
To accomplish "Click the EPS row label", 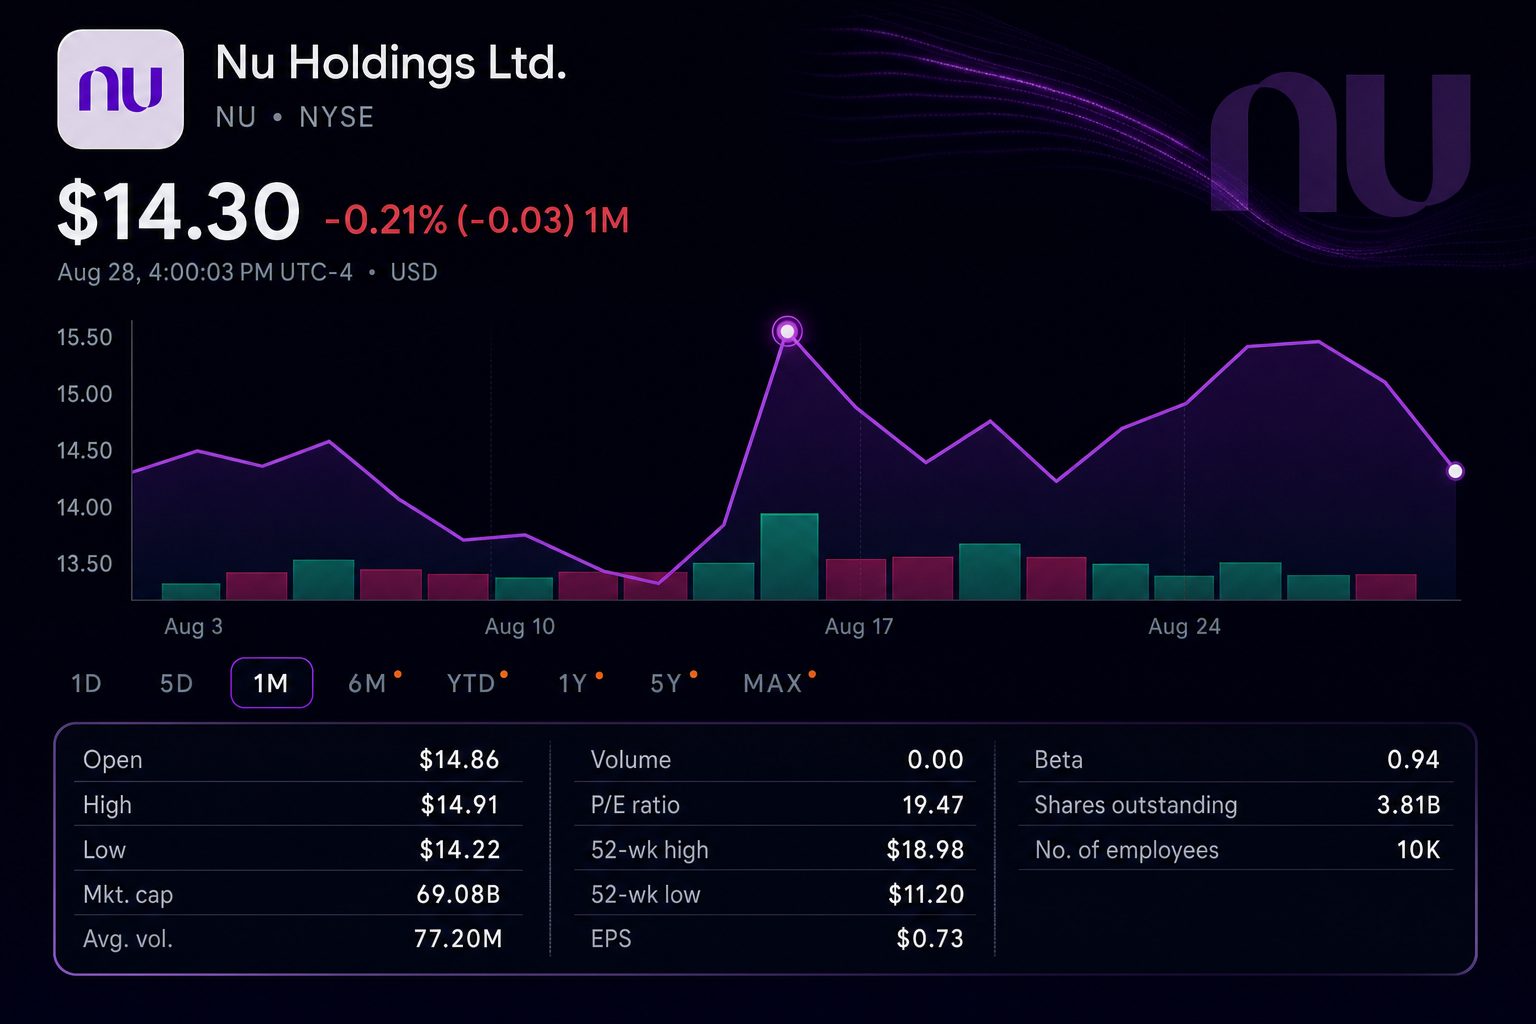I will pyautogui.click(x=611, y=939).
